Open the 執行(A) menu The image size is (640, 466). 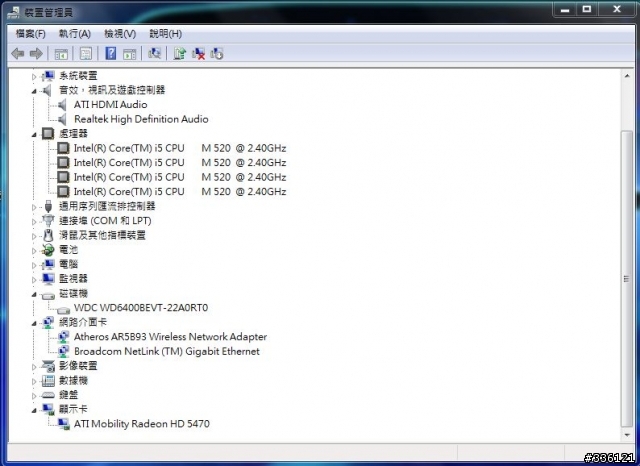coord(75,34)
